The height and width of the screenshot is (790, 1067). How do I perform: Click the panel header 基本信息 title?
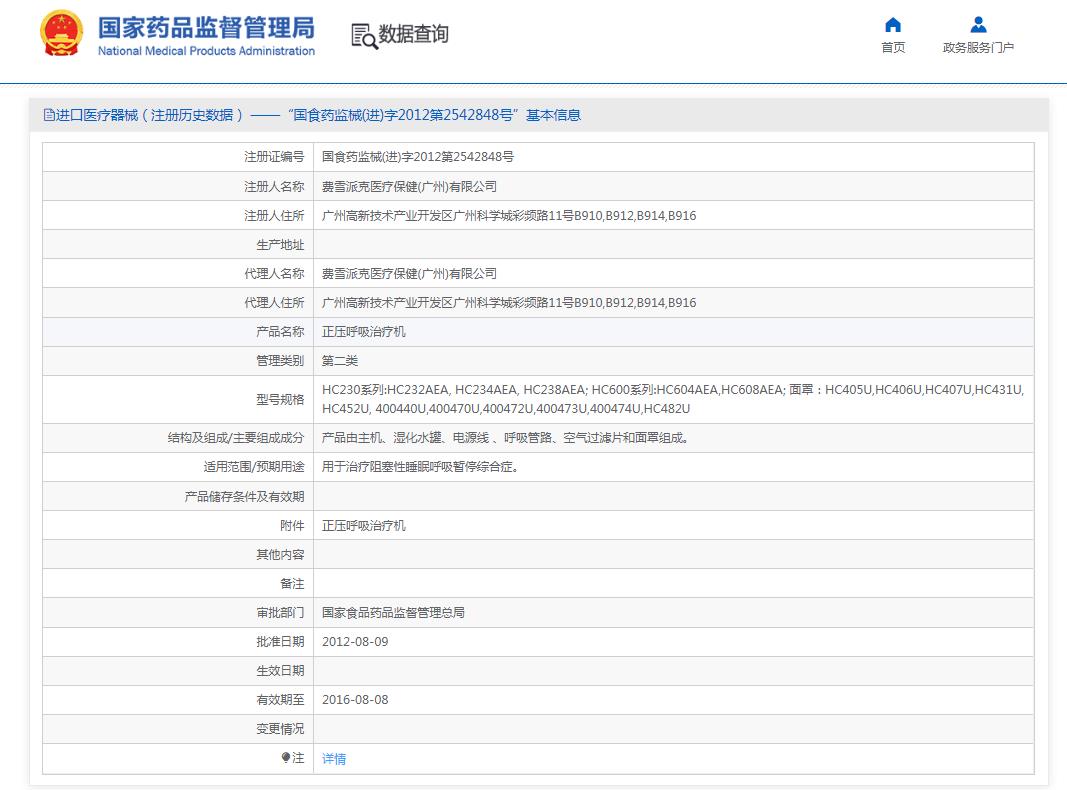pos(313,115)
